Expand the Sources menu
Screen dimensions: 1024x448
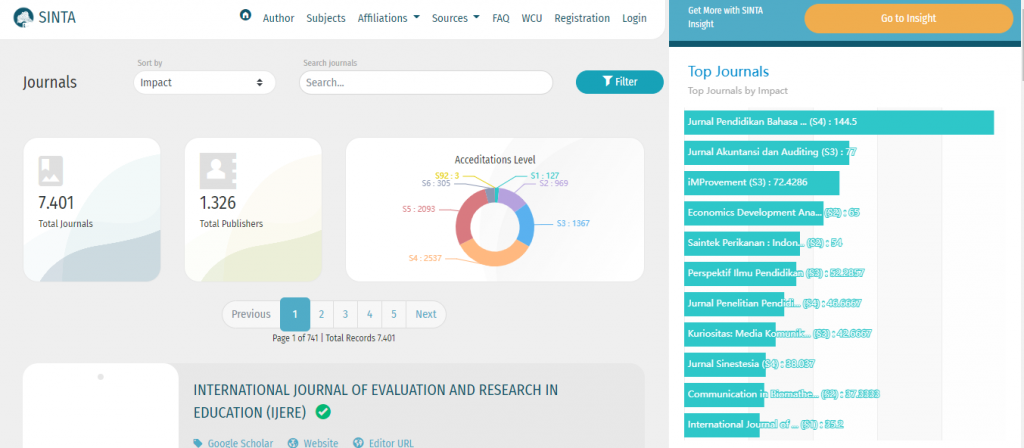[455, 18]
